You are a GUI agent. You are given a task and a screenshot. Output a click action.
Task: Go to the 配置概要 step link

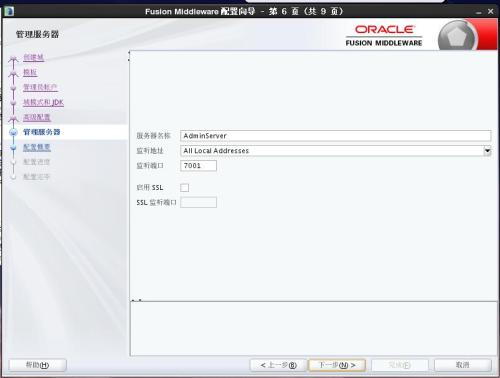(x=37, y=147)
